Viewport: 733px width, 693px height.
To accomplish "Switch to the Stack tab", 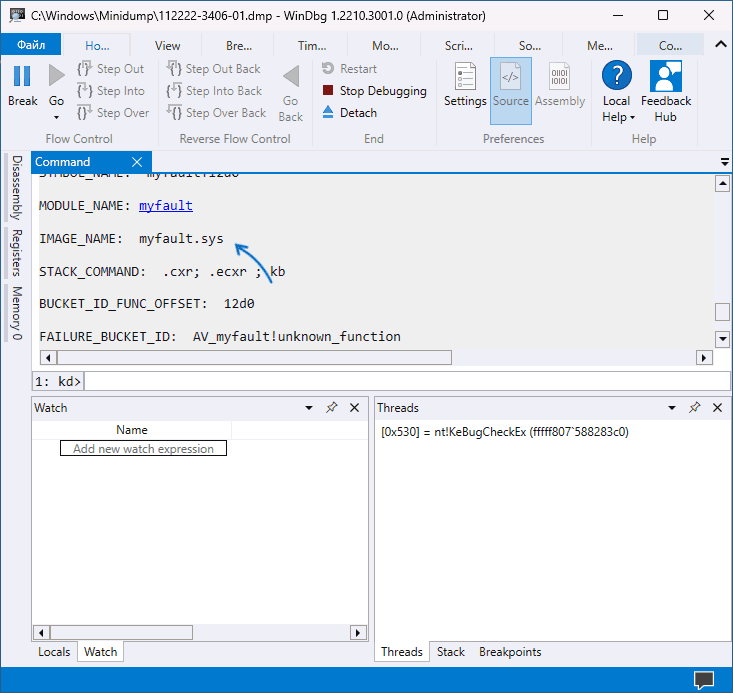I will pyautogui.click(x=451, y=651).
